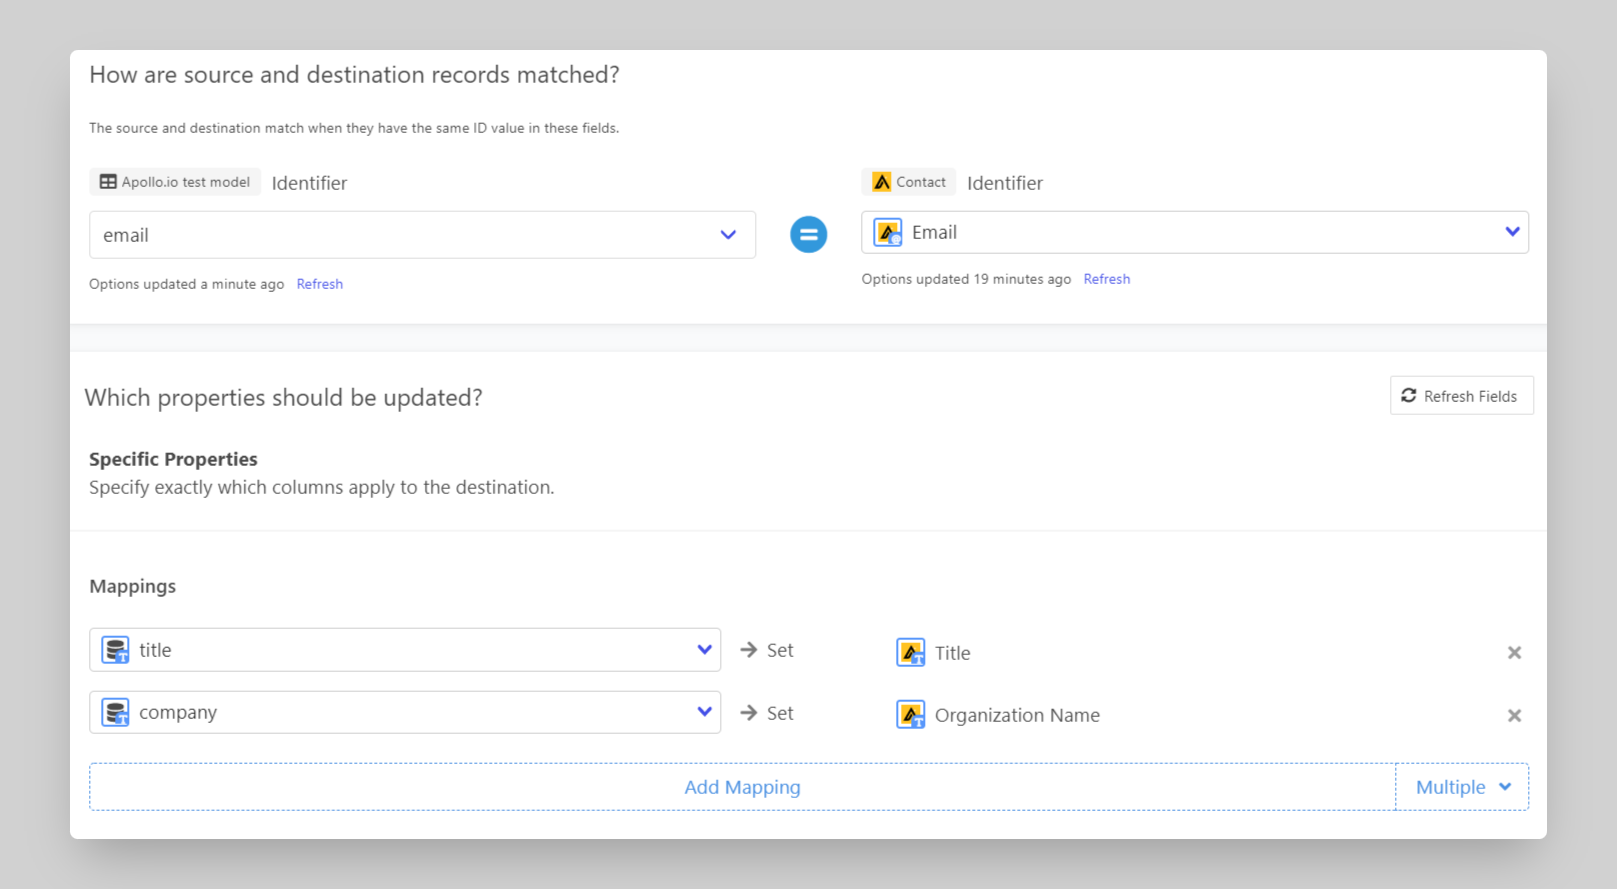Click the icon next to Organization Name
Screen dimensions: 1617x889
pyautogui.click(x=910, y=715)
